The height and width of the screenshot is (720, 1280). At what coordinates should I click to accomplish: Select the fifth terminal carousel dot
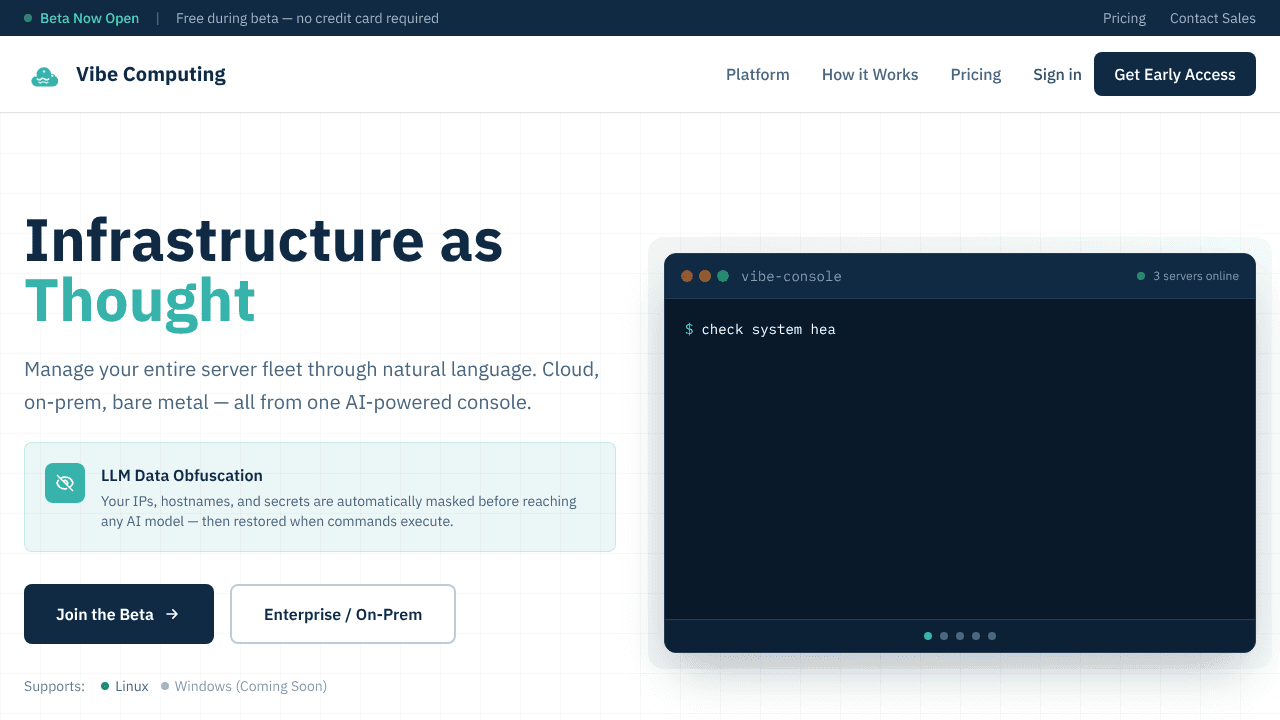coord(992,636)
